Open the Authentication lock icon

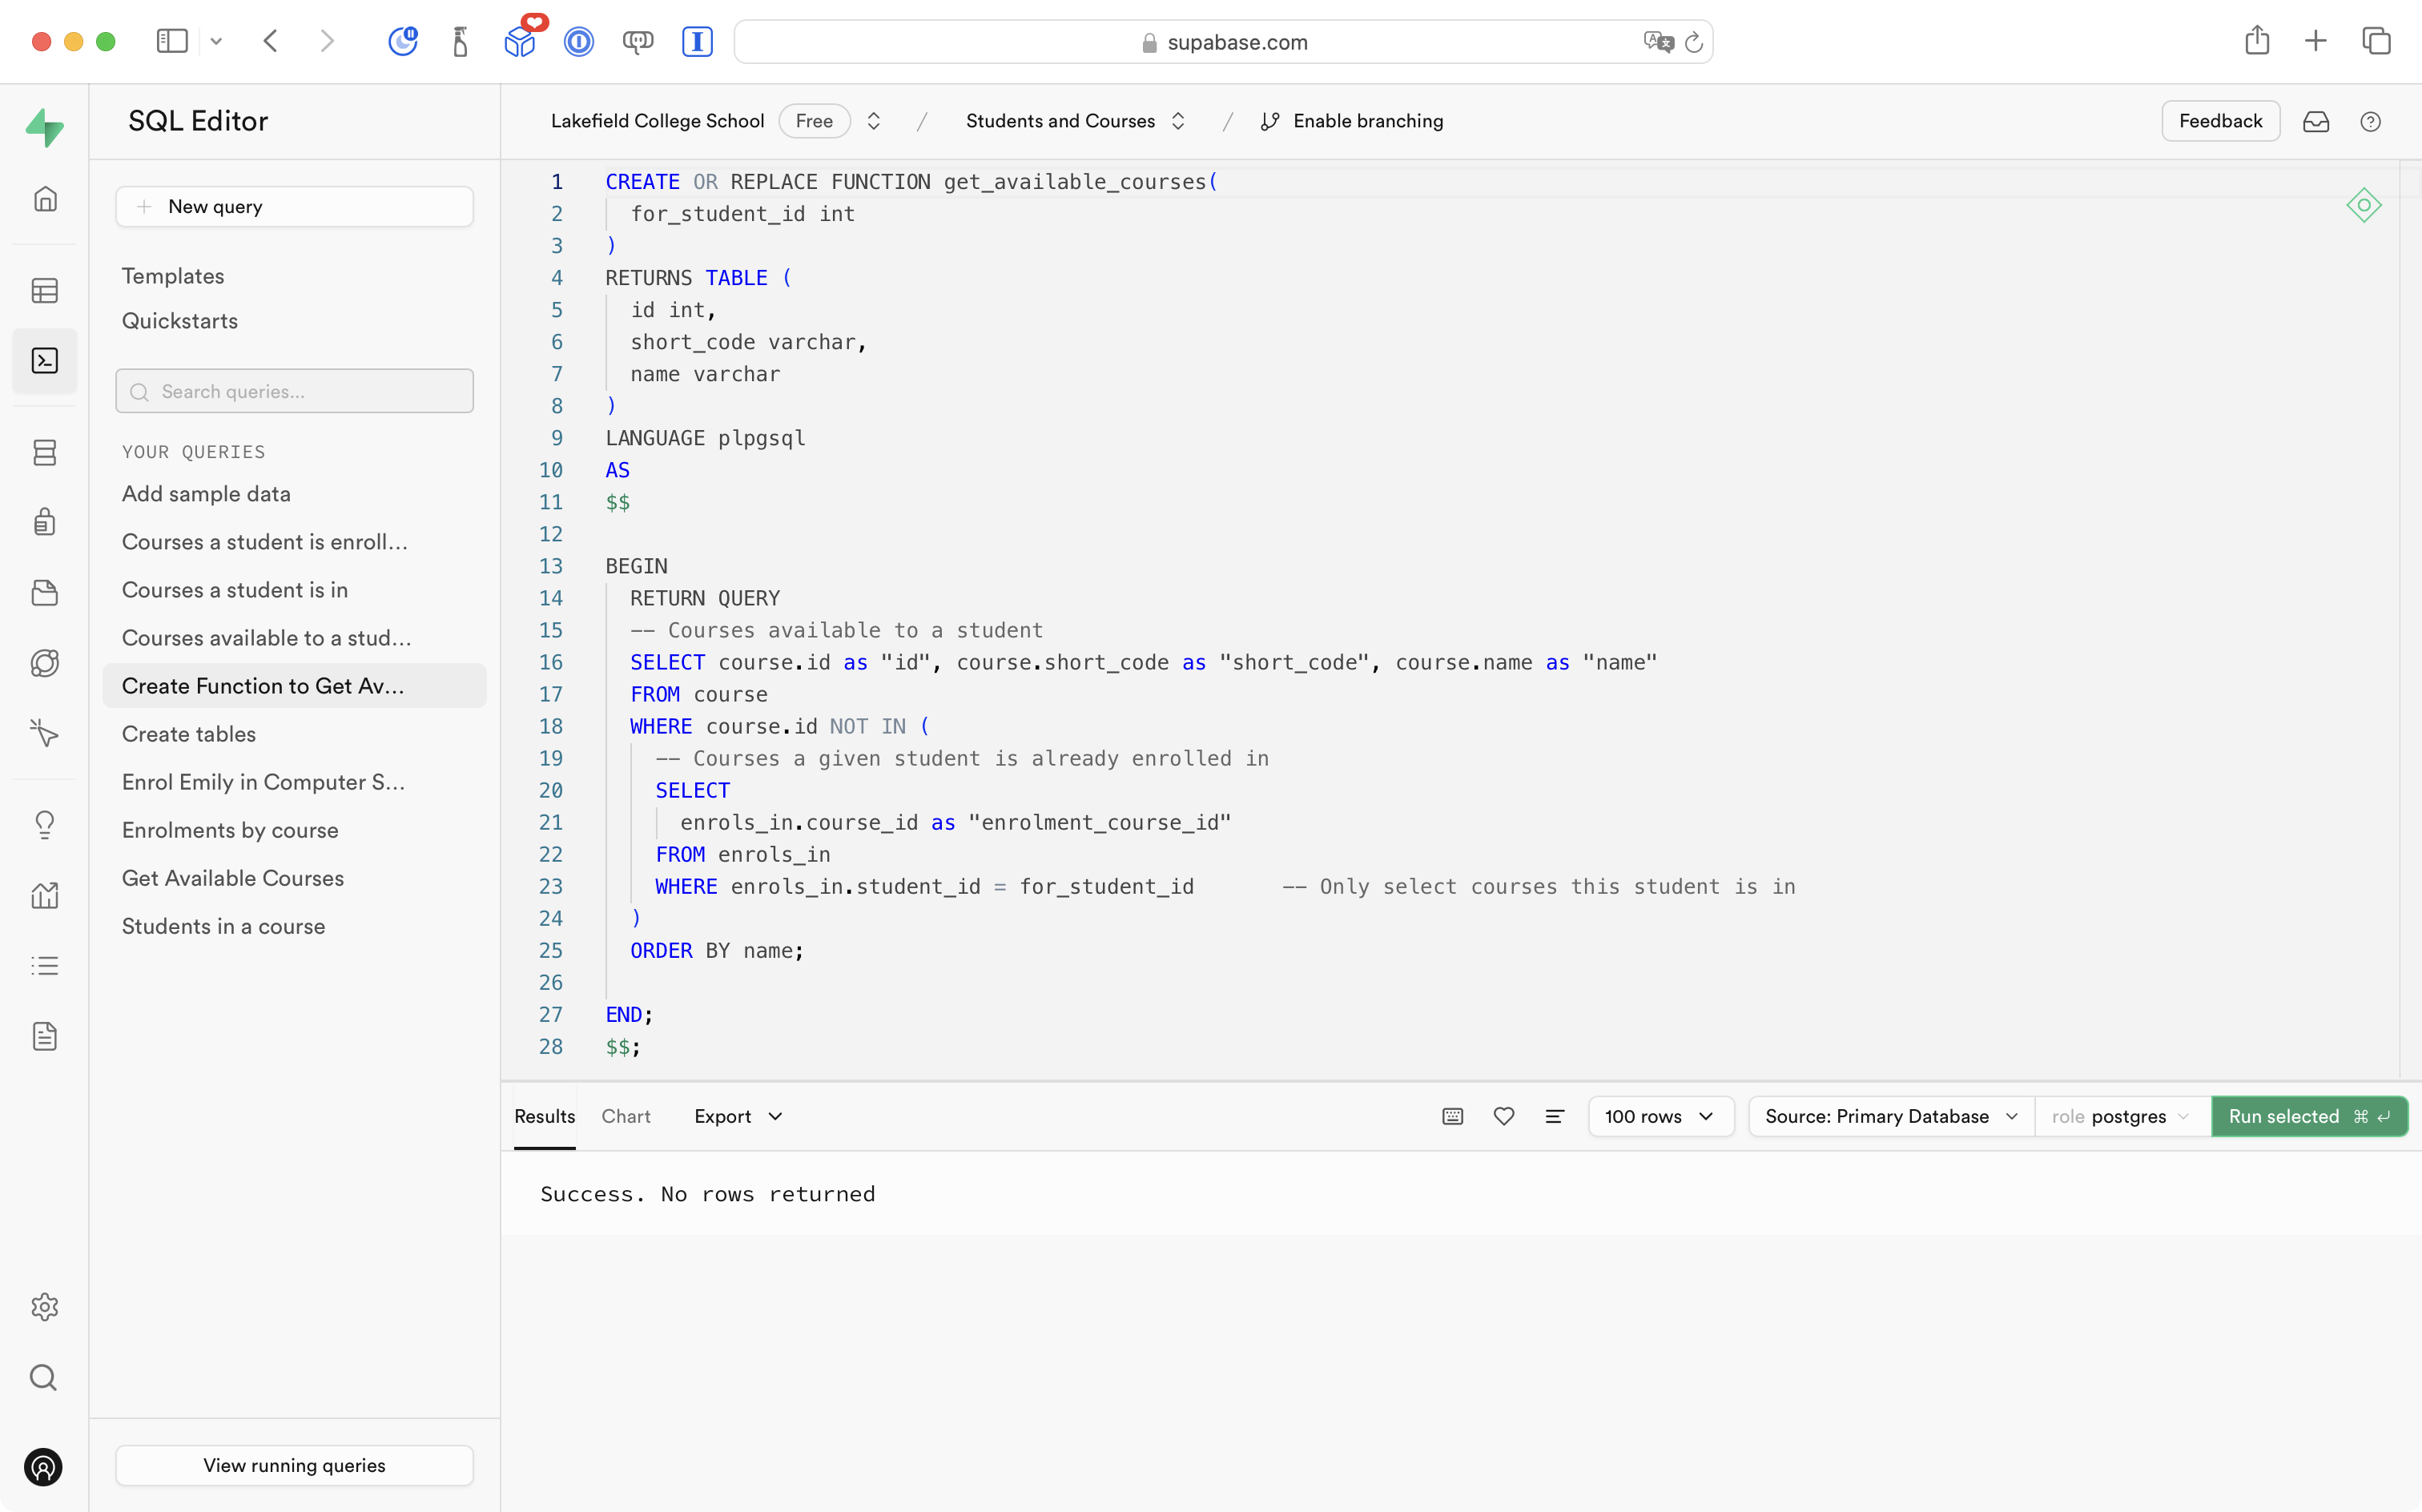[45, 522]
